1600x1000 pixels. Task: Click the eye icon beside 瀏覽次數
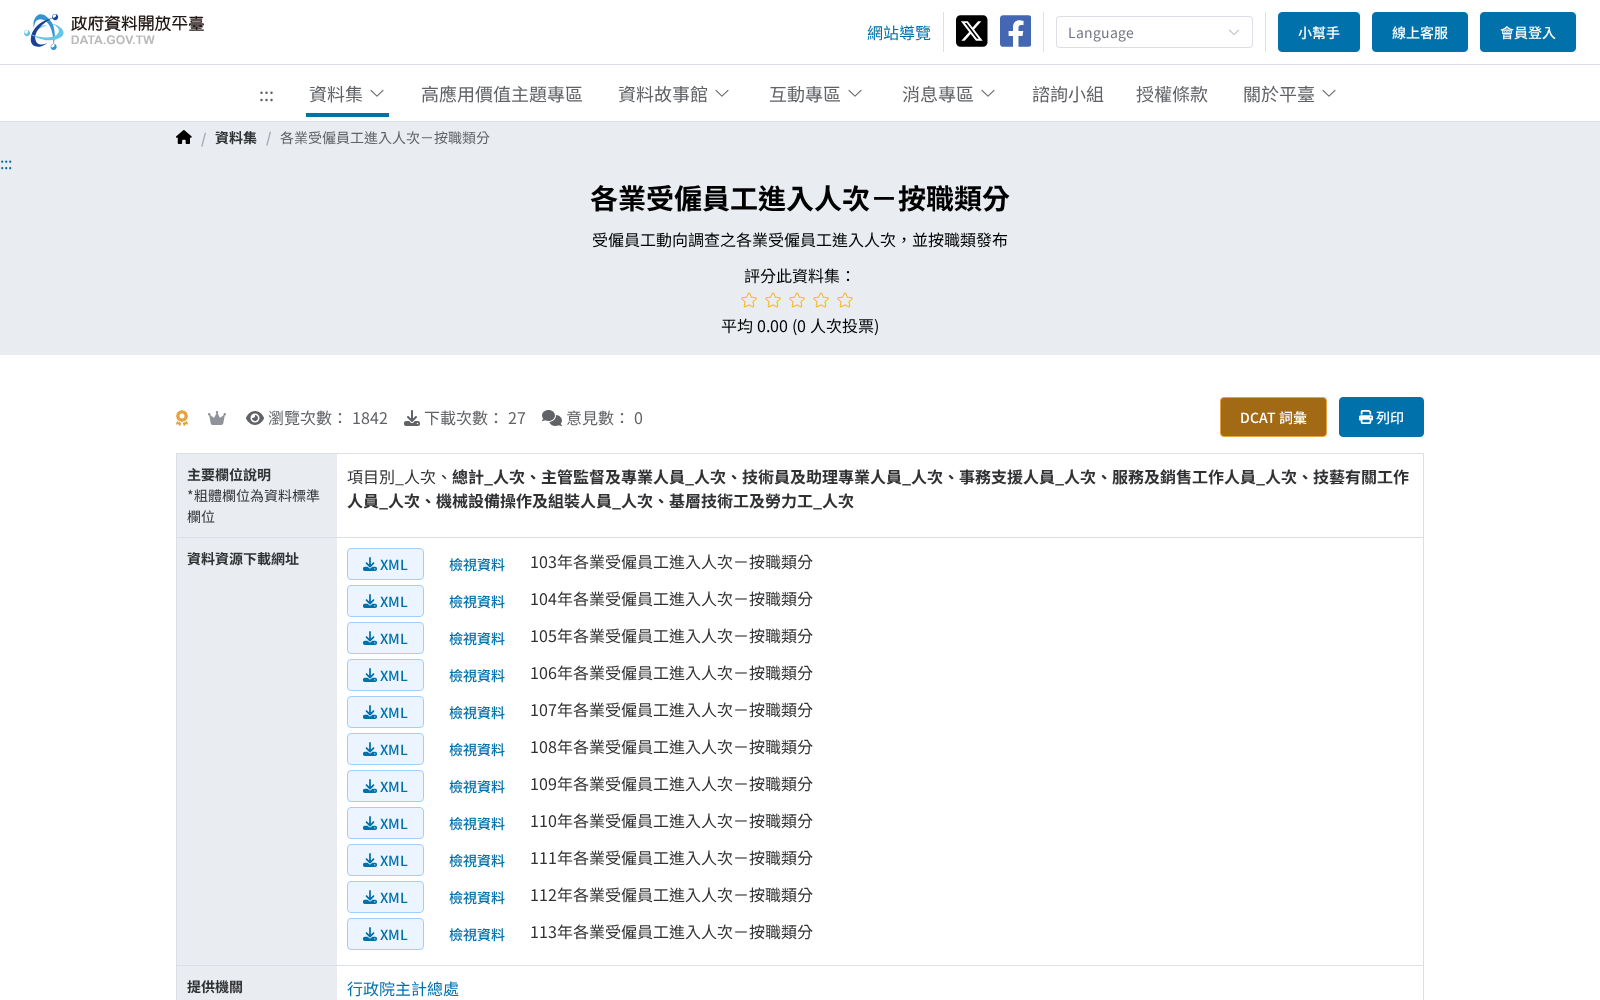point(255,418)
